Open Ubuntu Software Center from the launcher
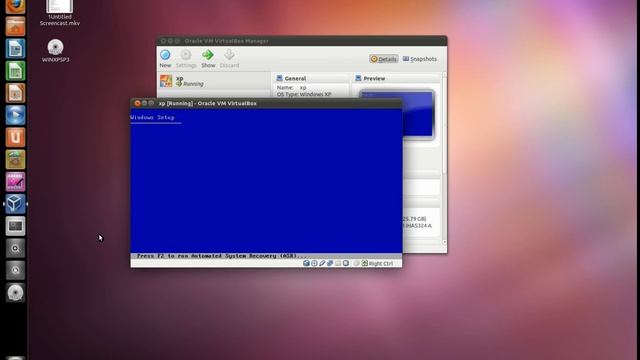 point(16,159)
